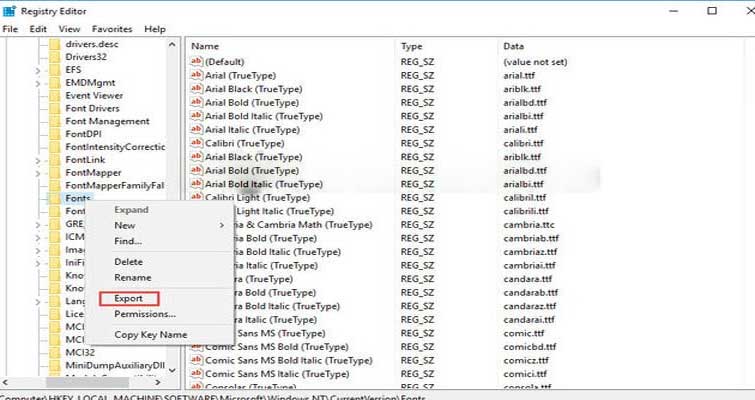This screenshot has width=755, height=400.
Task: Expand the FontMapper key
Action: 38,173
